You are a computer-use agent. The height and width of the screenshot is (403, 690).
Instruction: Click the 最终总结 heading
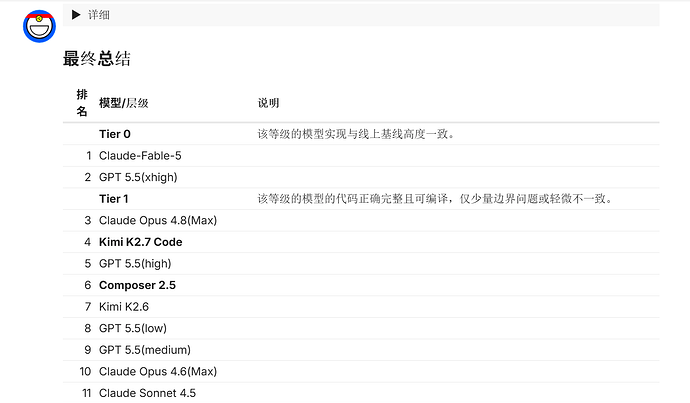(x=97, y=58)
